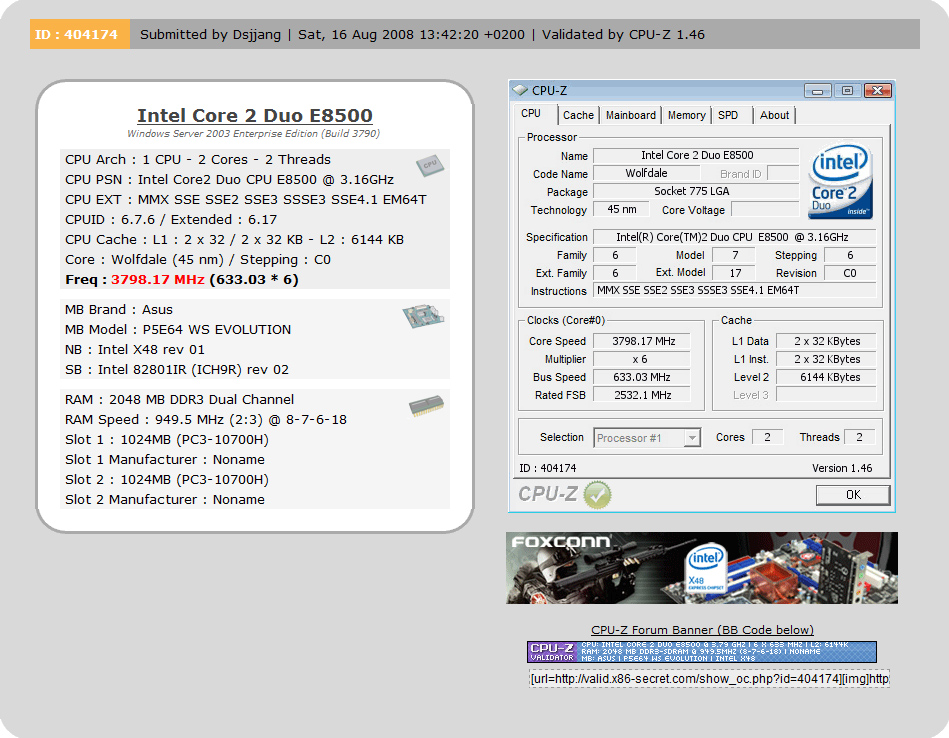Screen dimensions: 949x738
Task: Click the CPU chip icon in the processor section
Action: pos(430,165)
